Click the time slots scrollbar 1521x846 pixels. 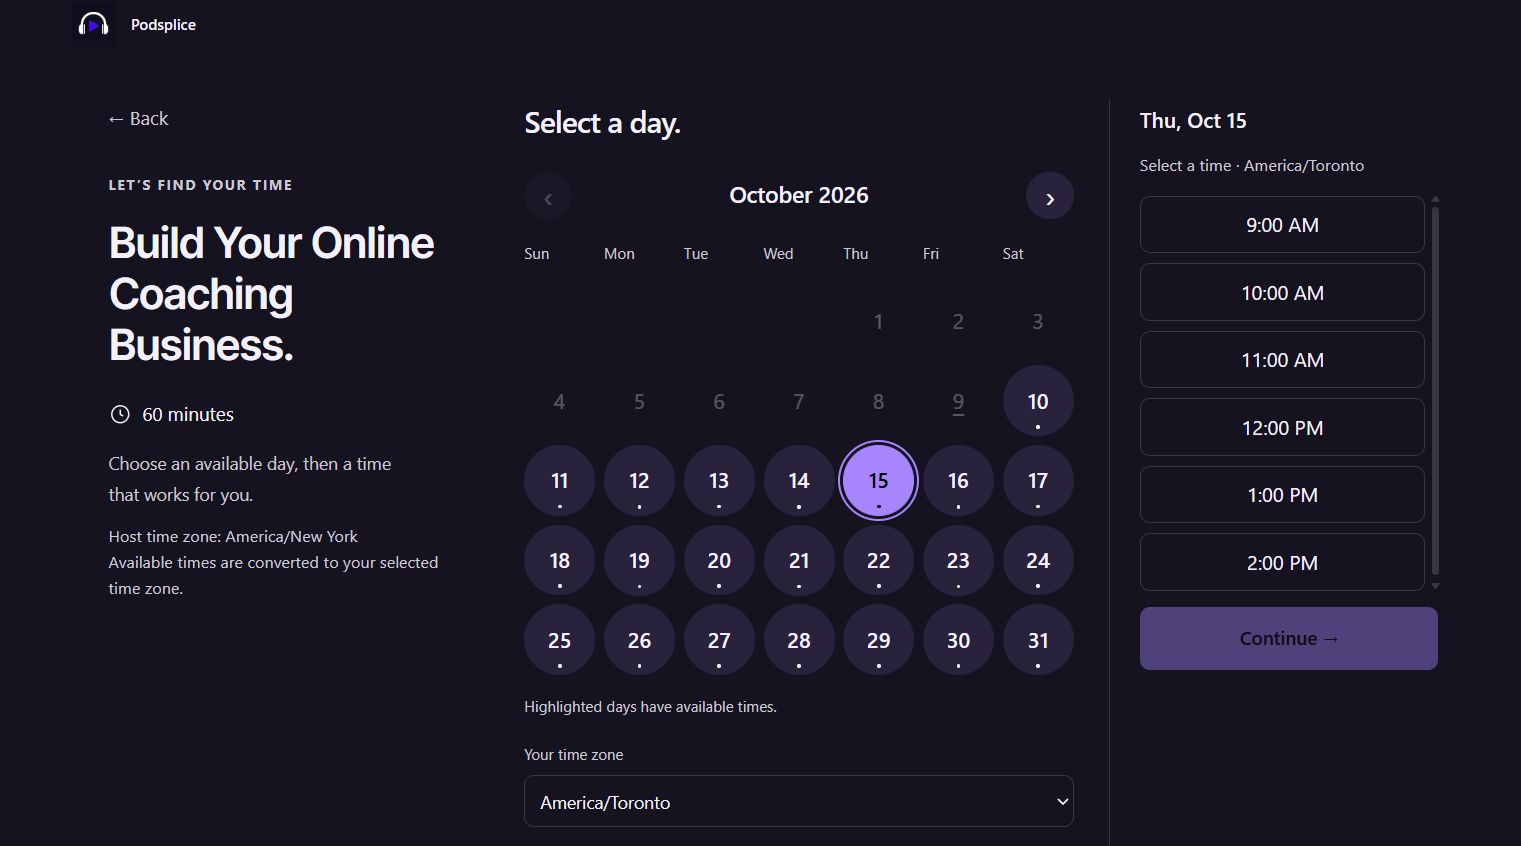point(1435,392)
